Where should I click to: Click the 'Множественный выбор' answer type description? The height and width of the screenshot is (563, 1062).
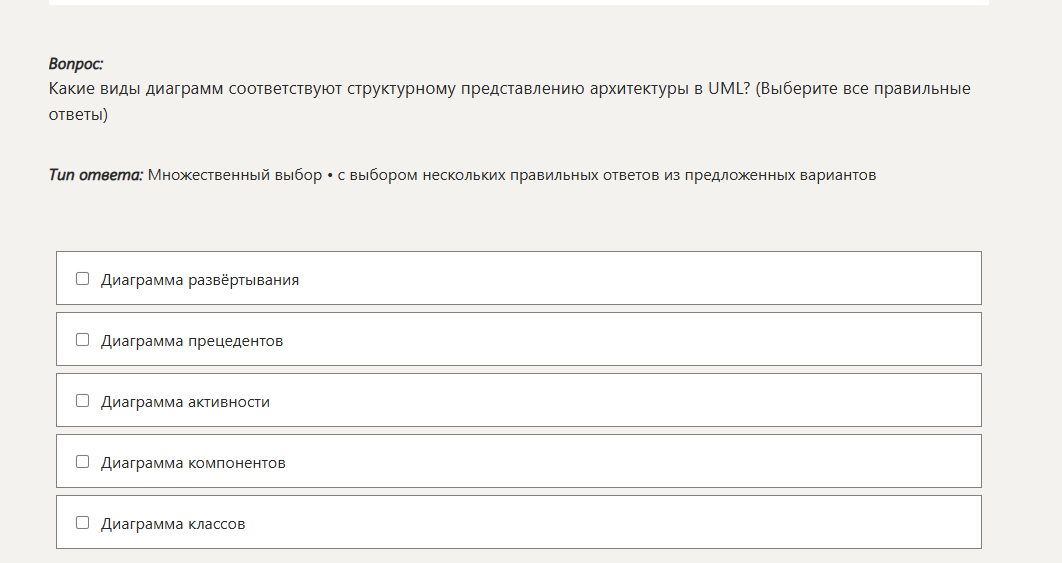click(512, 175)
